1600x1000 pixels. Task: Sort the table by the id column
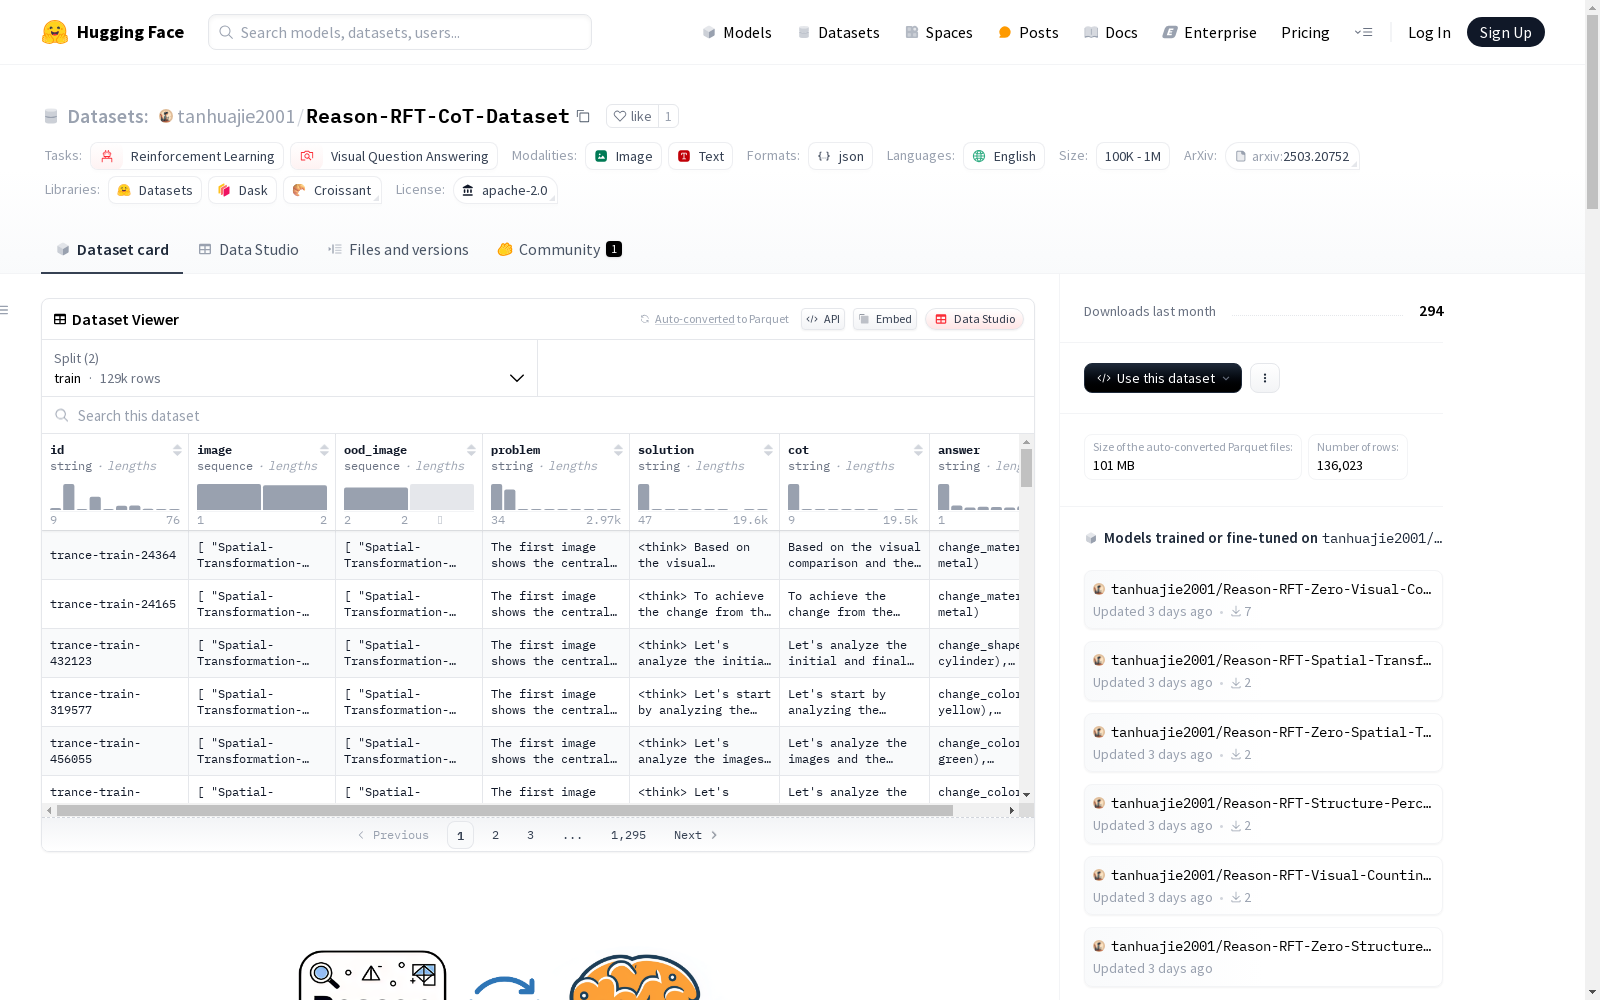[x=177, y=450]
